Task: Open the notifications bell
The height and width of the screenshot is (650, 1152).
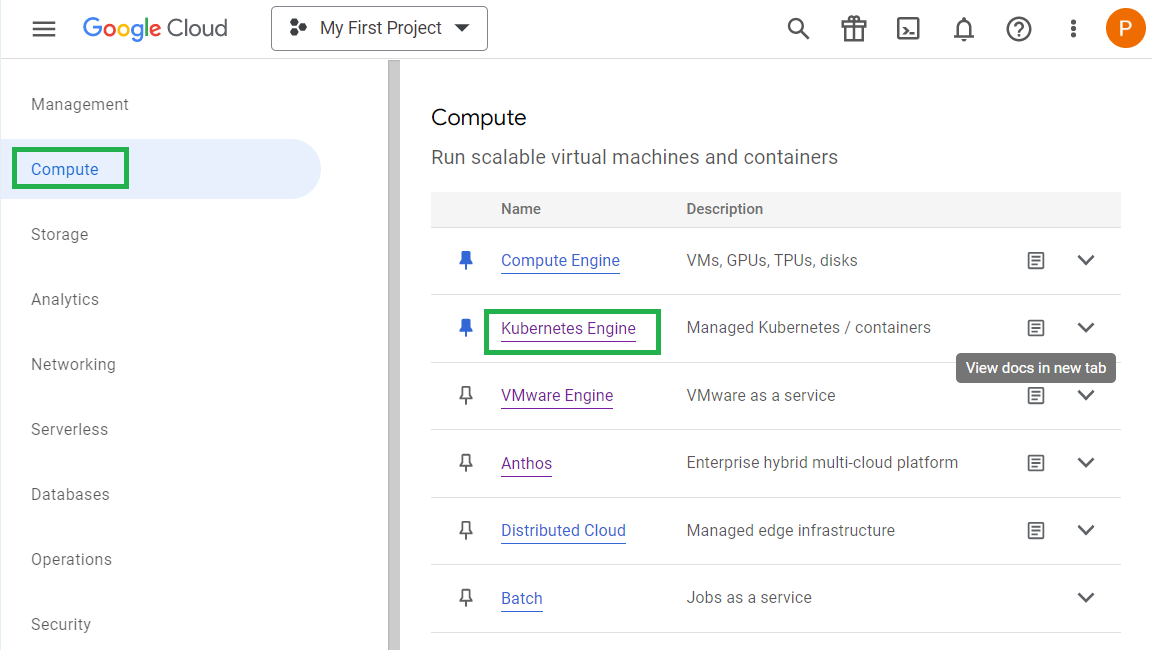Action: point(963,29)
